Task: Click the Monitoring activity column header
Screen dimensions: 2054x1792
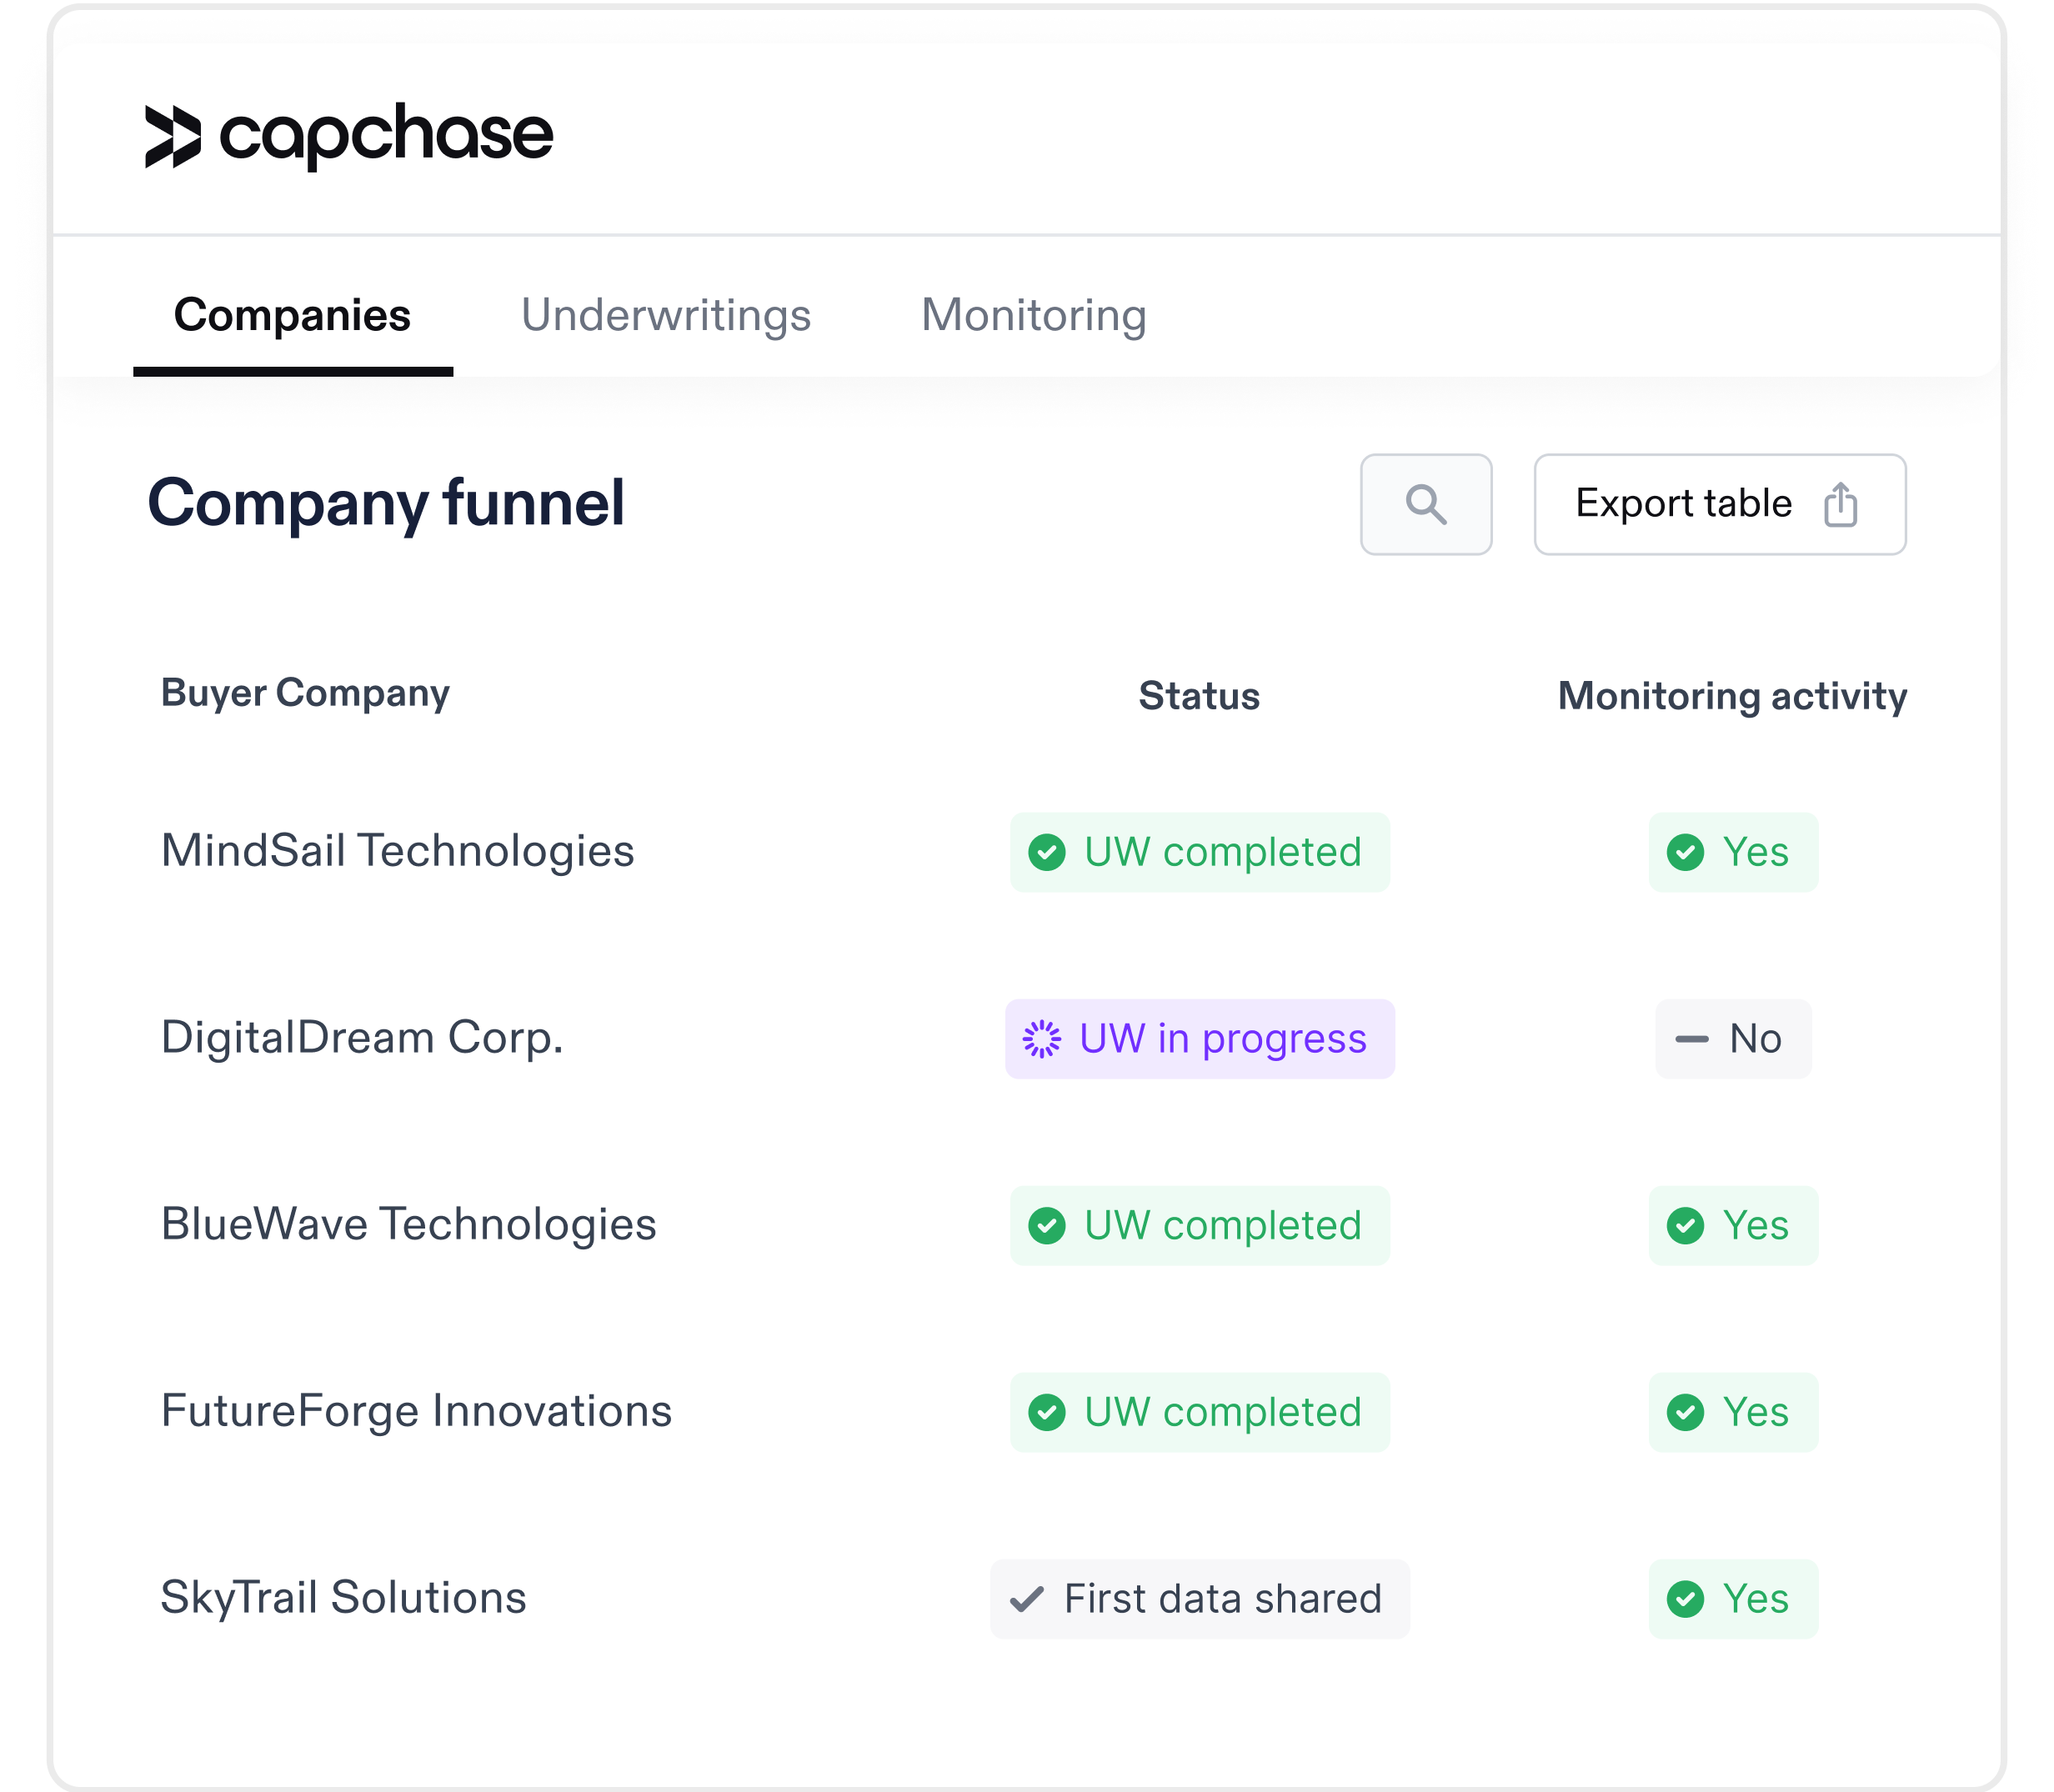Action: 1732,696
